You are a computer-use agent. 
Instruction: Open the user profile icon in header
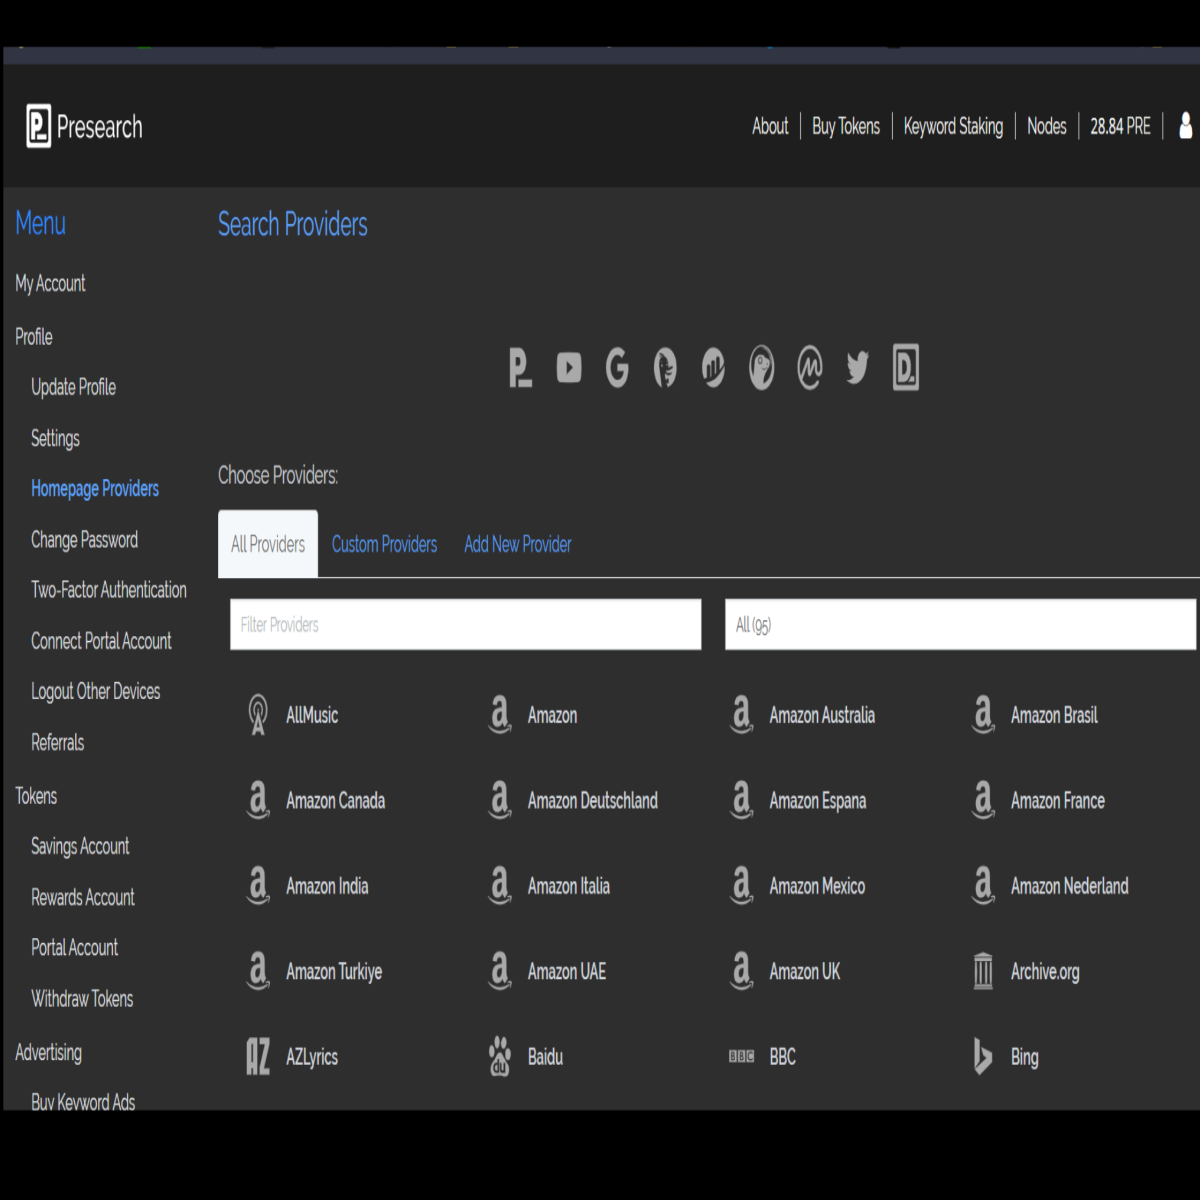tap(1186, 126)
